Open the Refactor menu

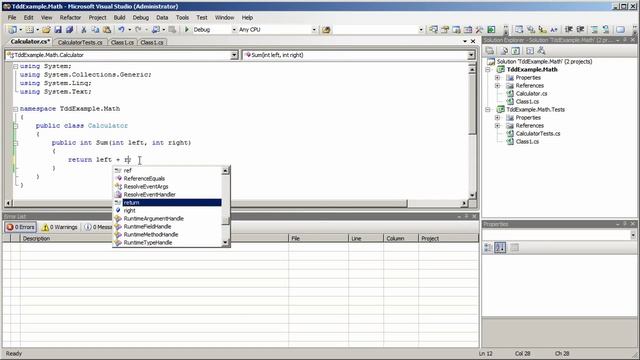click(x=70, y=18)
